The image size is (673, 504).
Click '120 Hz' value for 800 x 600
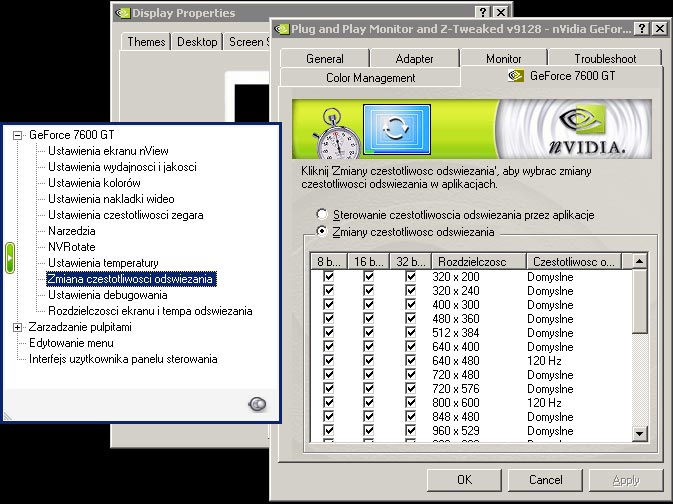[544, 403]
